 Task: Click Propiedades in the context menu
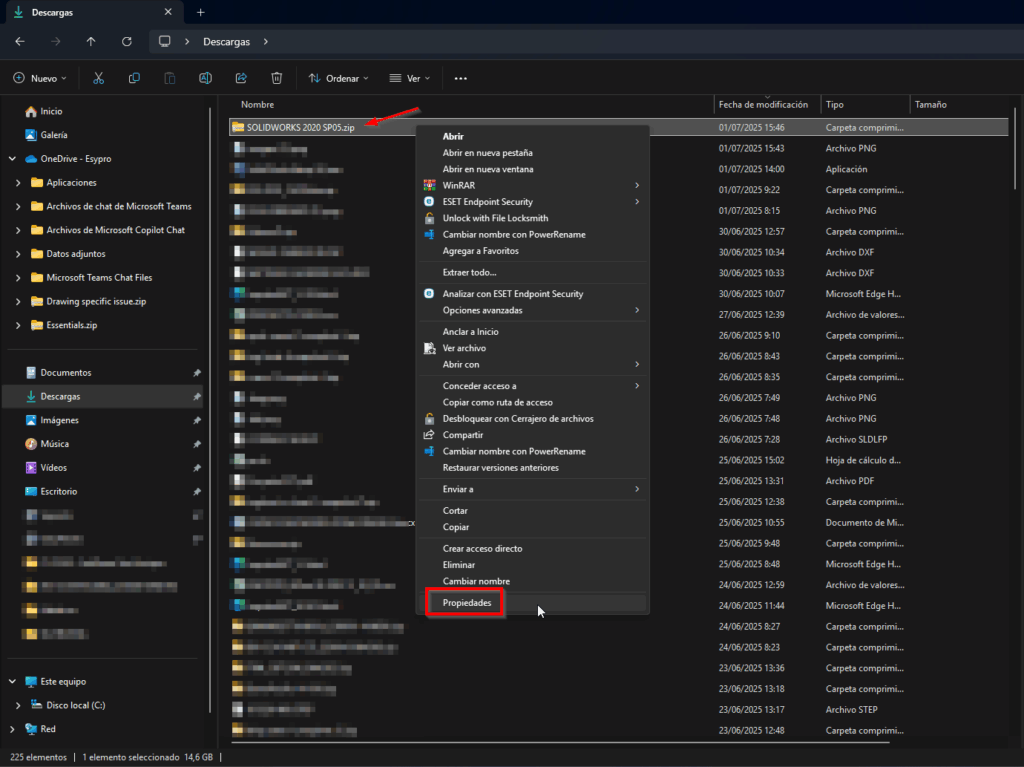pyautogui.click(x=533, y=603)
